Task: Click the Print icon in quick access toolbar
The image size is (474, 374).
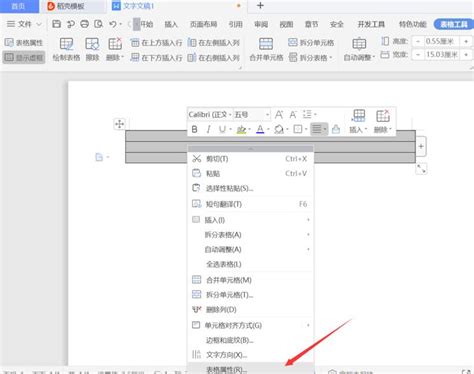Action: pyautogui.click(x=85, y=24)
